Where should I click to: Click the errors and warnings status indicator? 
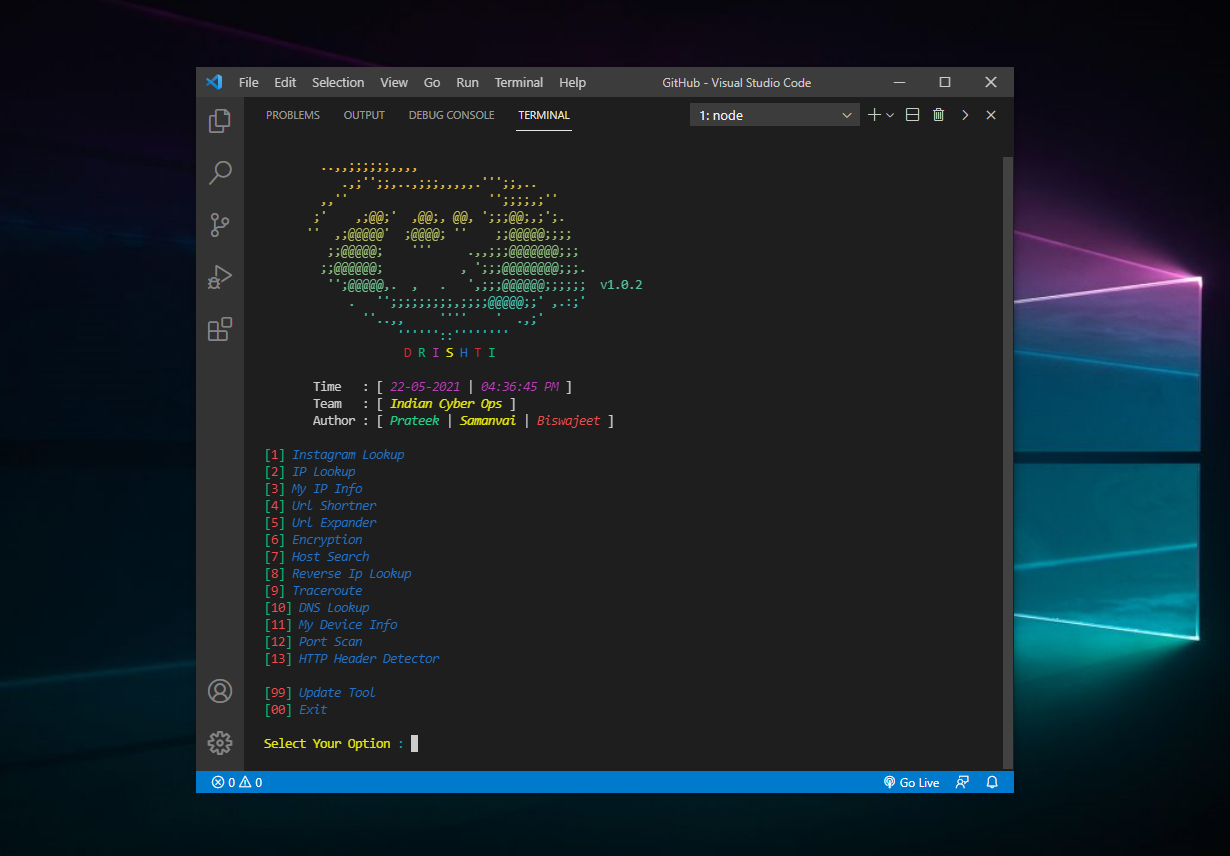coord(236,782)
